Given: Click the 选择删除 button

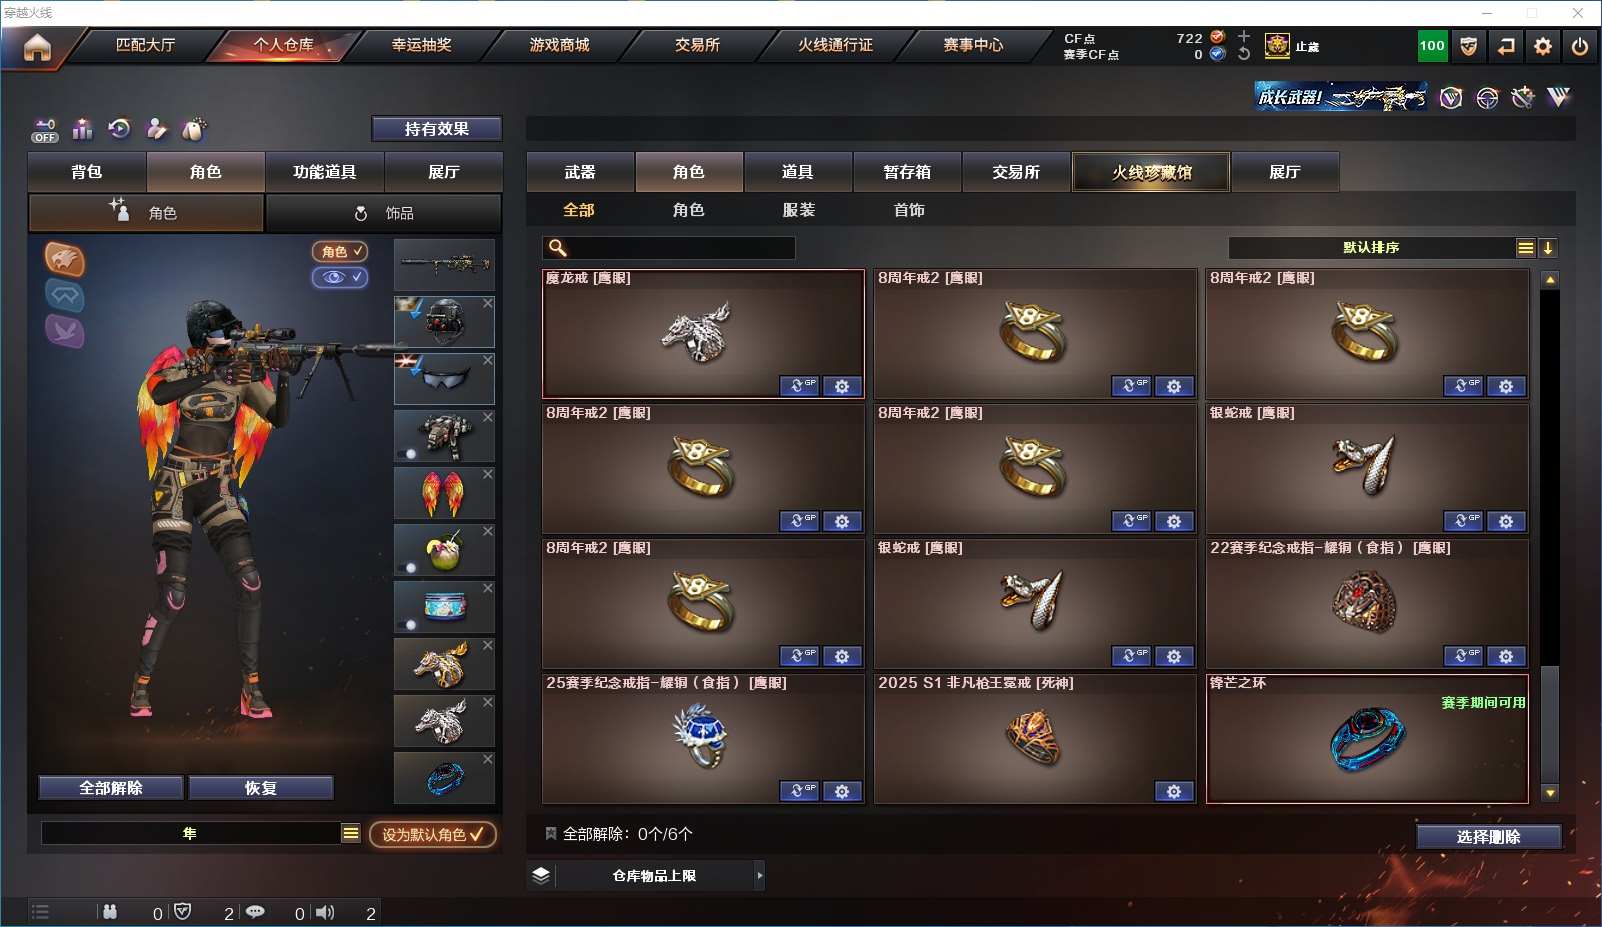Looking at the screenshot, I should click(x=1489, y=837).
